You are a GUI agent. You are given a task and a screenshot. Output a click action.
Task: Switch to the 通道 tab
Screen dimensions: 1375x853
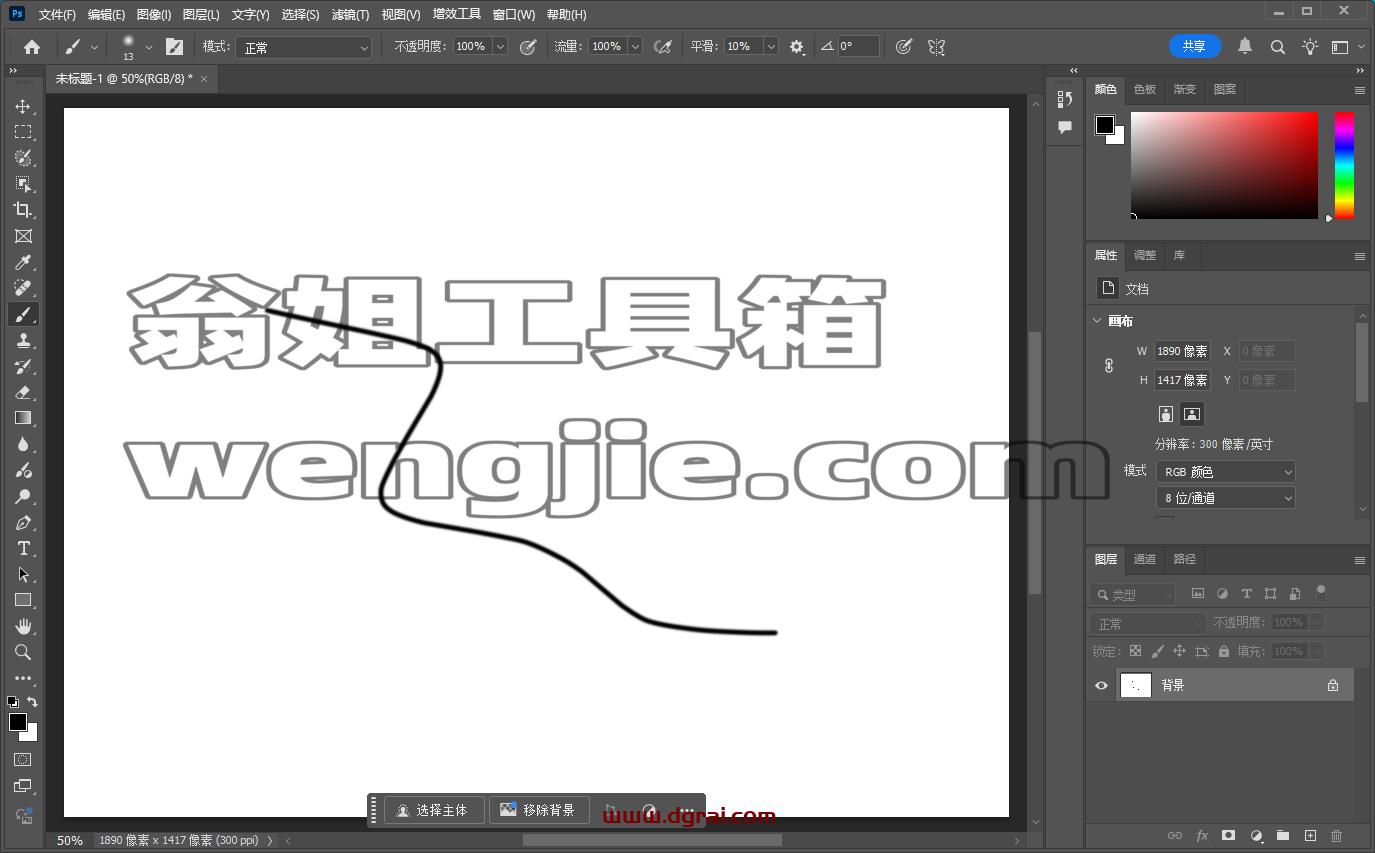coord(1145,559)
